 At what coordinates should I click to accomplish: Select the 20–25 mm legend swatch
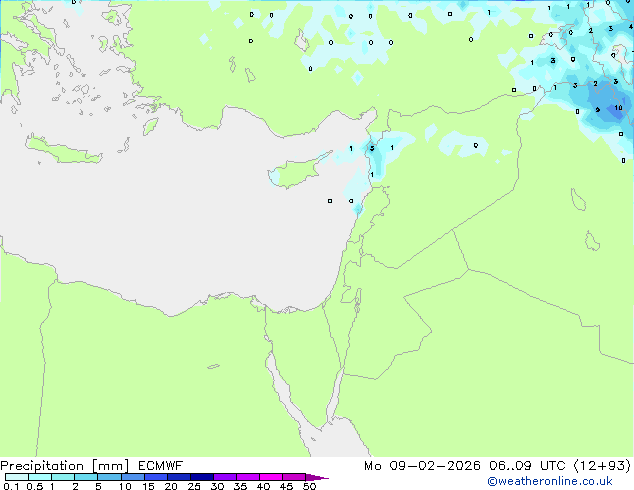pyautogui.click(x=179, y=477)
